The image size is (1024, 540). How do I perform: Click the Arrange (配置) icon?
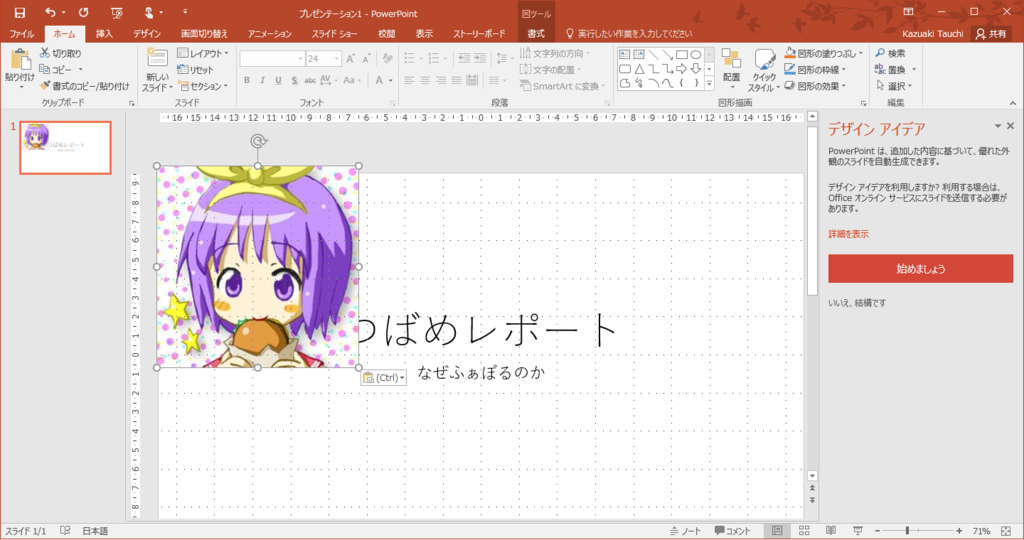pyautogui.click(x=731, y=58)
